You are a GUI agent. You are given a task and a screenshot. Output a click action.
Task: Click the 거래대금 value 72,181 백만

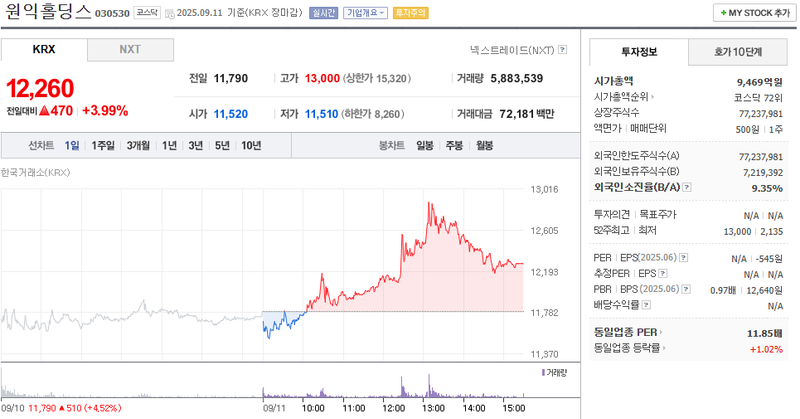(527, 114)
